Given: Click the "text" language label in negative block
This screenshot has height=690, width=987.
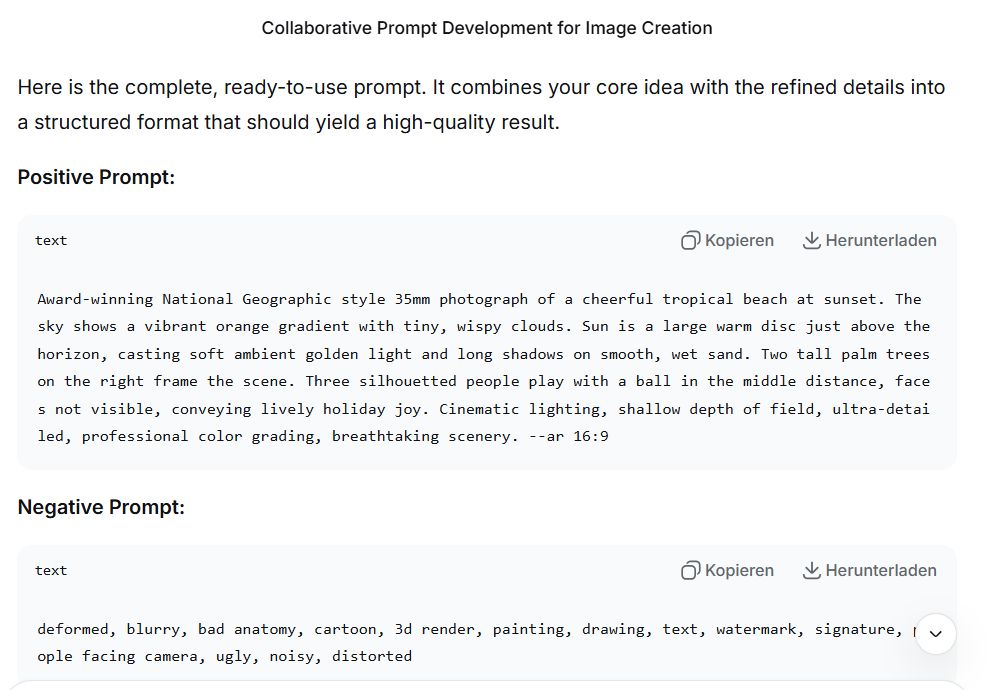Looking at the screenshot, I should [51, 571].
